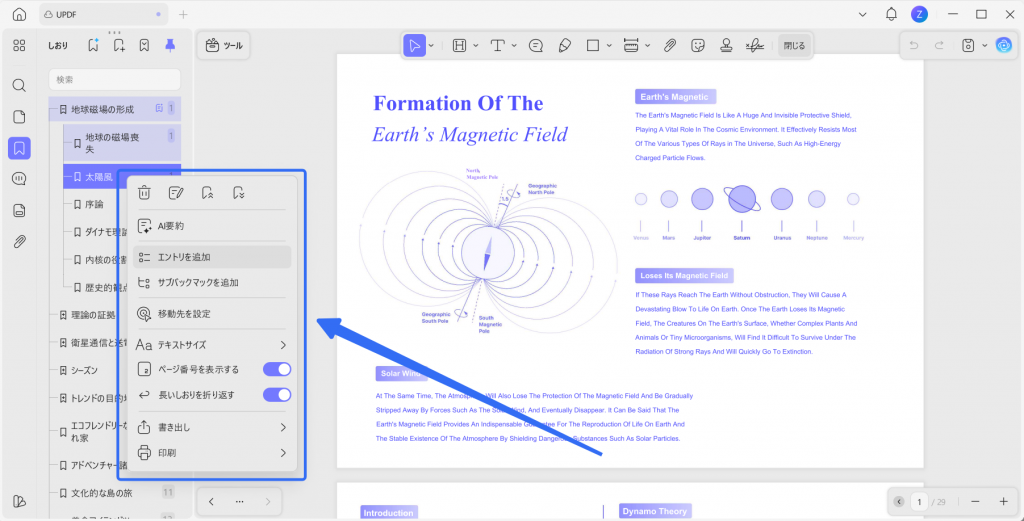Choose 移動先を設定 from context menu

pyautogui.click(x=212, y=314)
